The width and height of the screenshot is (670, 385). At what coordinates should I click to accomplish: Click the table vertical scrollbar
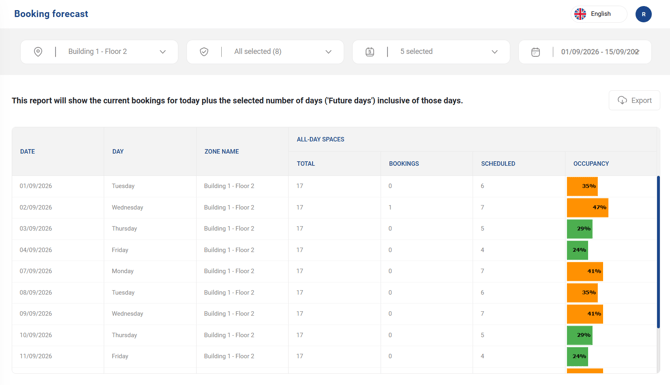(658, 252)
